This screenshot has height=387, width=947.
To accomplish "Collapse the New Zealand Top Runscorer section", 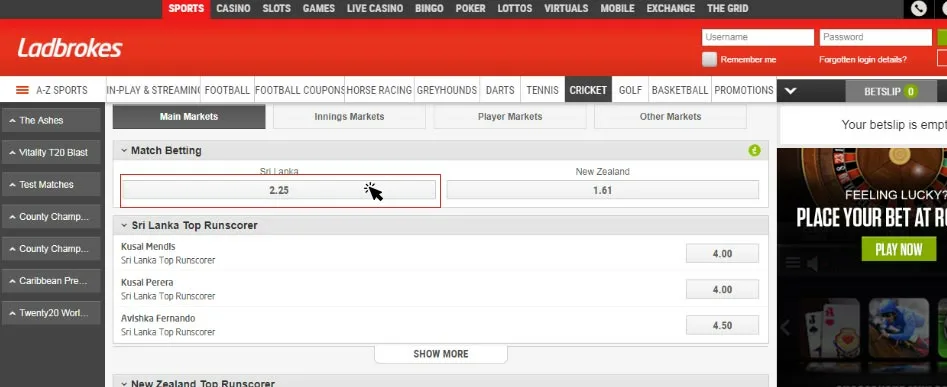I will click(124, 383).
